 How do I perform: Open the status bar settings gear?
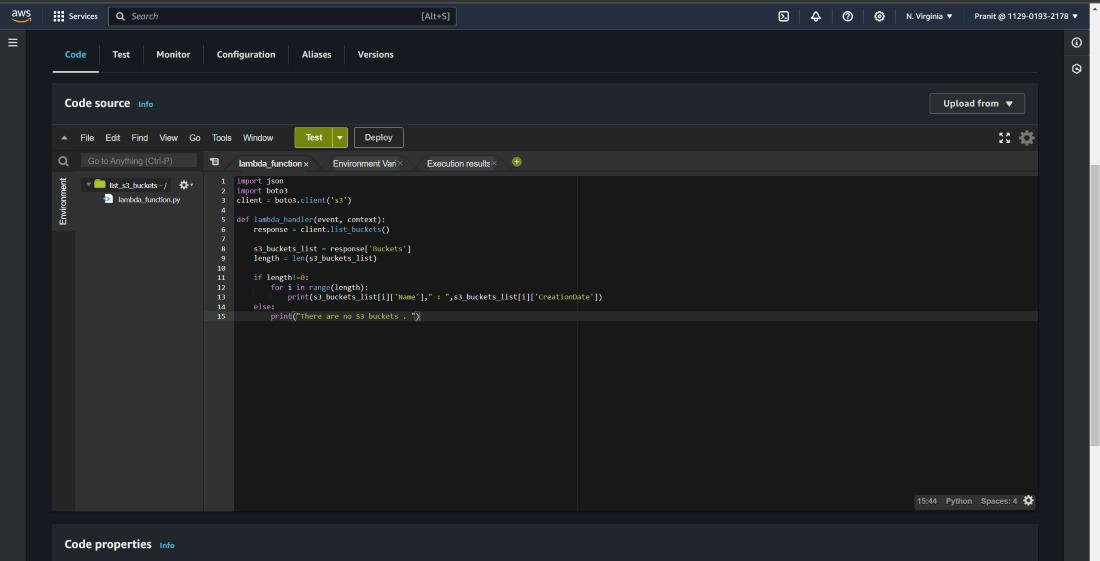(x=1028, y=501)
